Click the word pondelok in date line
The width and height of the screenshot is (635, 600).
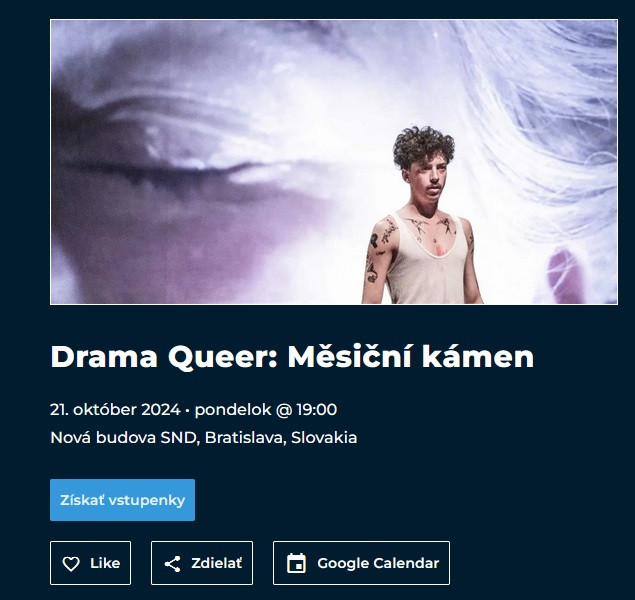click(232, 410)
